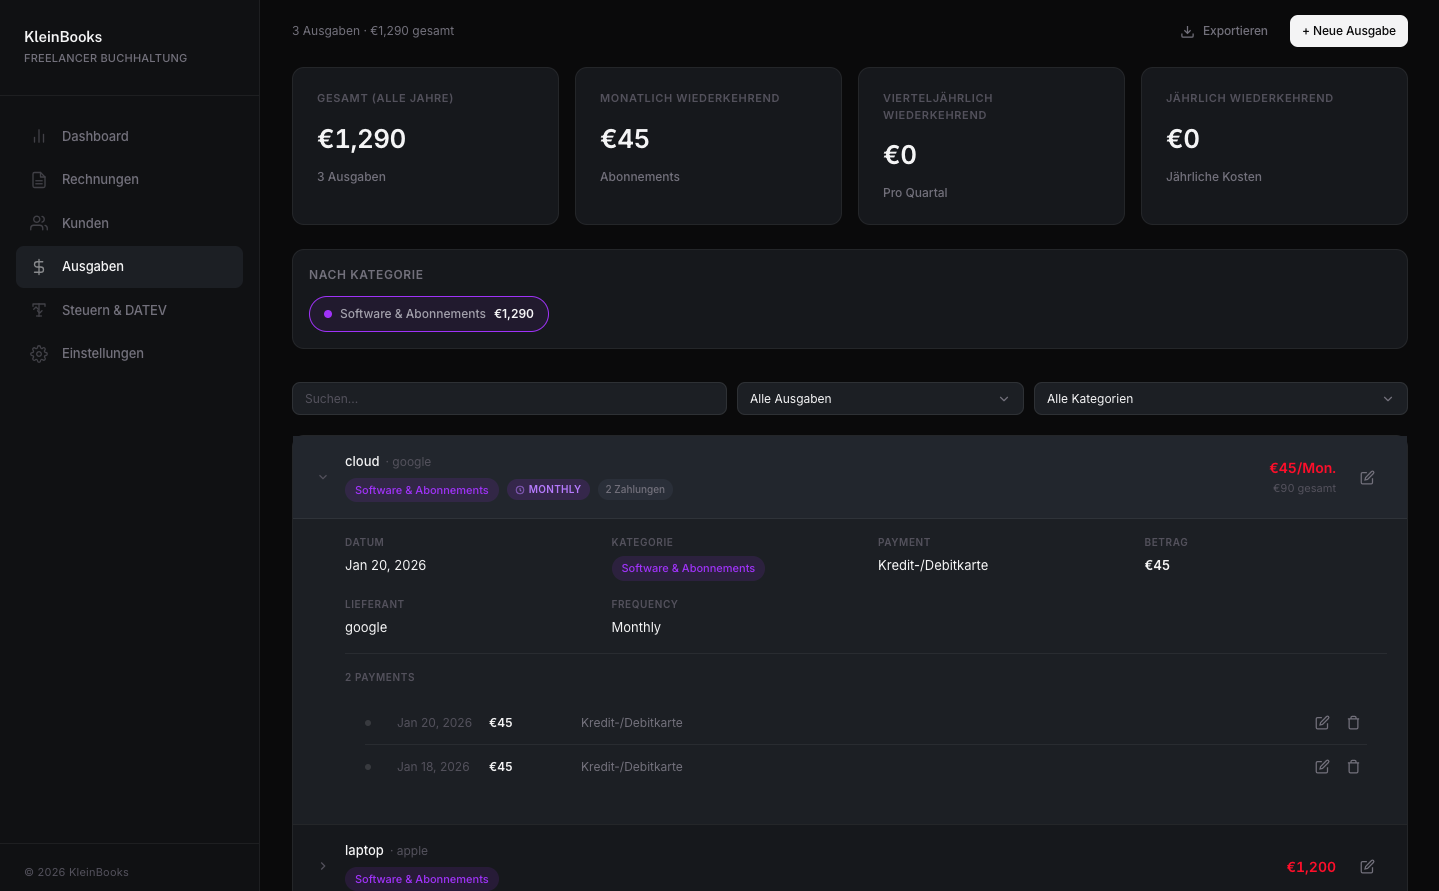The height and width of the screenshot is (891, 1439).
Task: Delete the Jan 20, 2026 payment
Action: pyautogui.click(x=1353, y=723)
